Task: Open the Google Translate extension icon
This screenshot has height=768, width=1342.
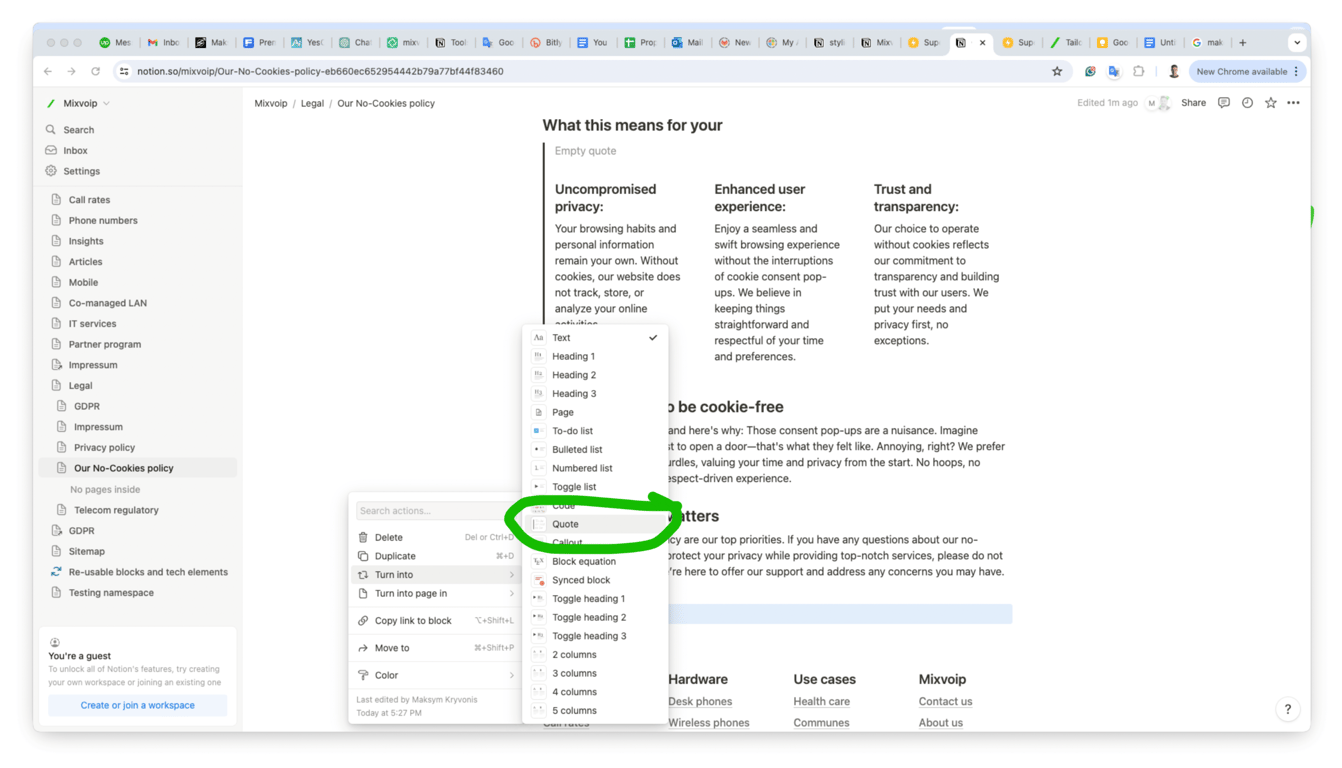Action: (1114, 72)
